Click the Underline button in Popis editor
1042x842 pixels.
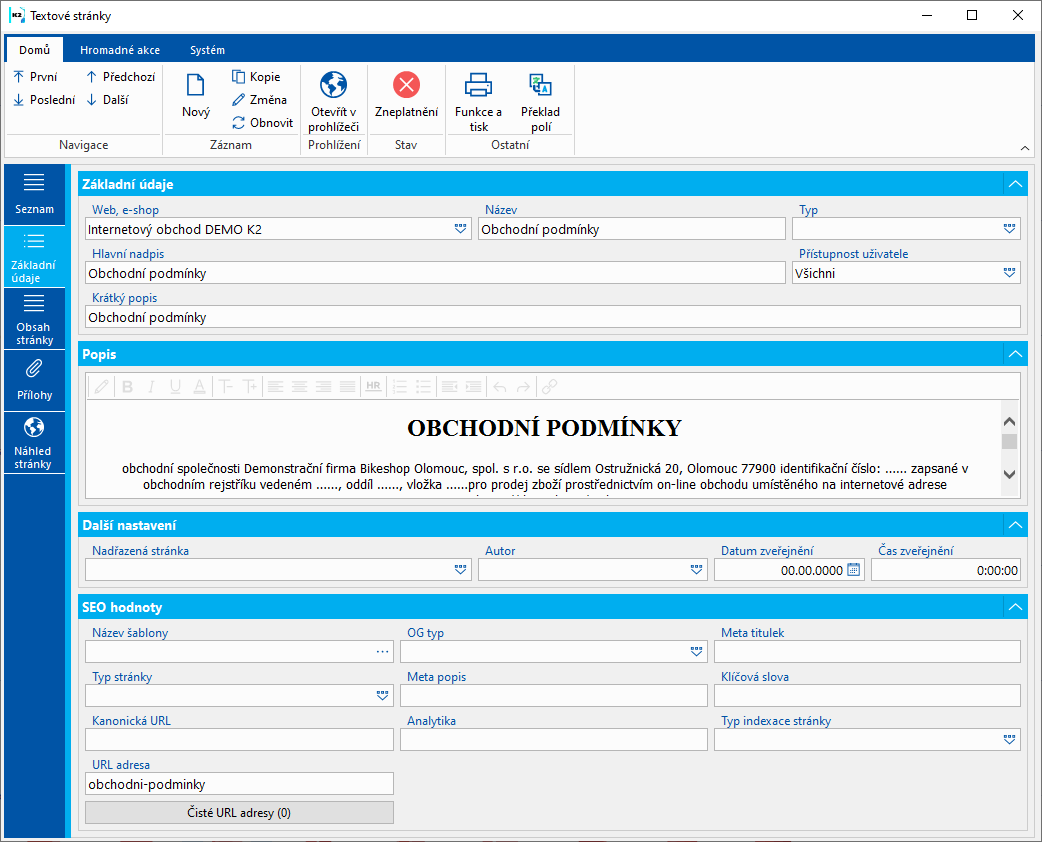point(175,387)
